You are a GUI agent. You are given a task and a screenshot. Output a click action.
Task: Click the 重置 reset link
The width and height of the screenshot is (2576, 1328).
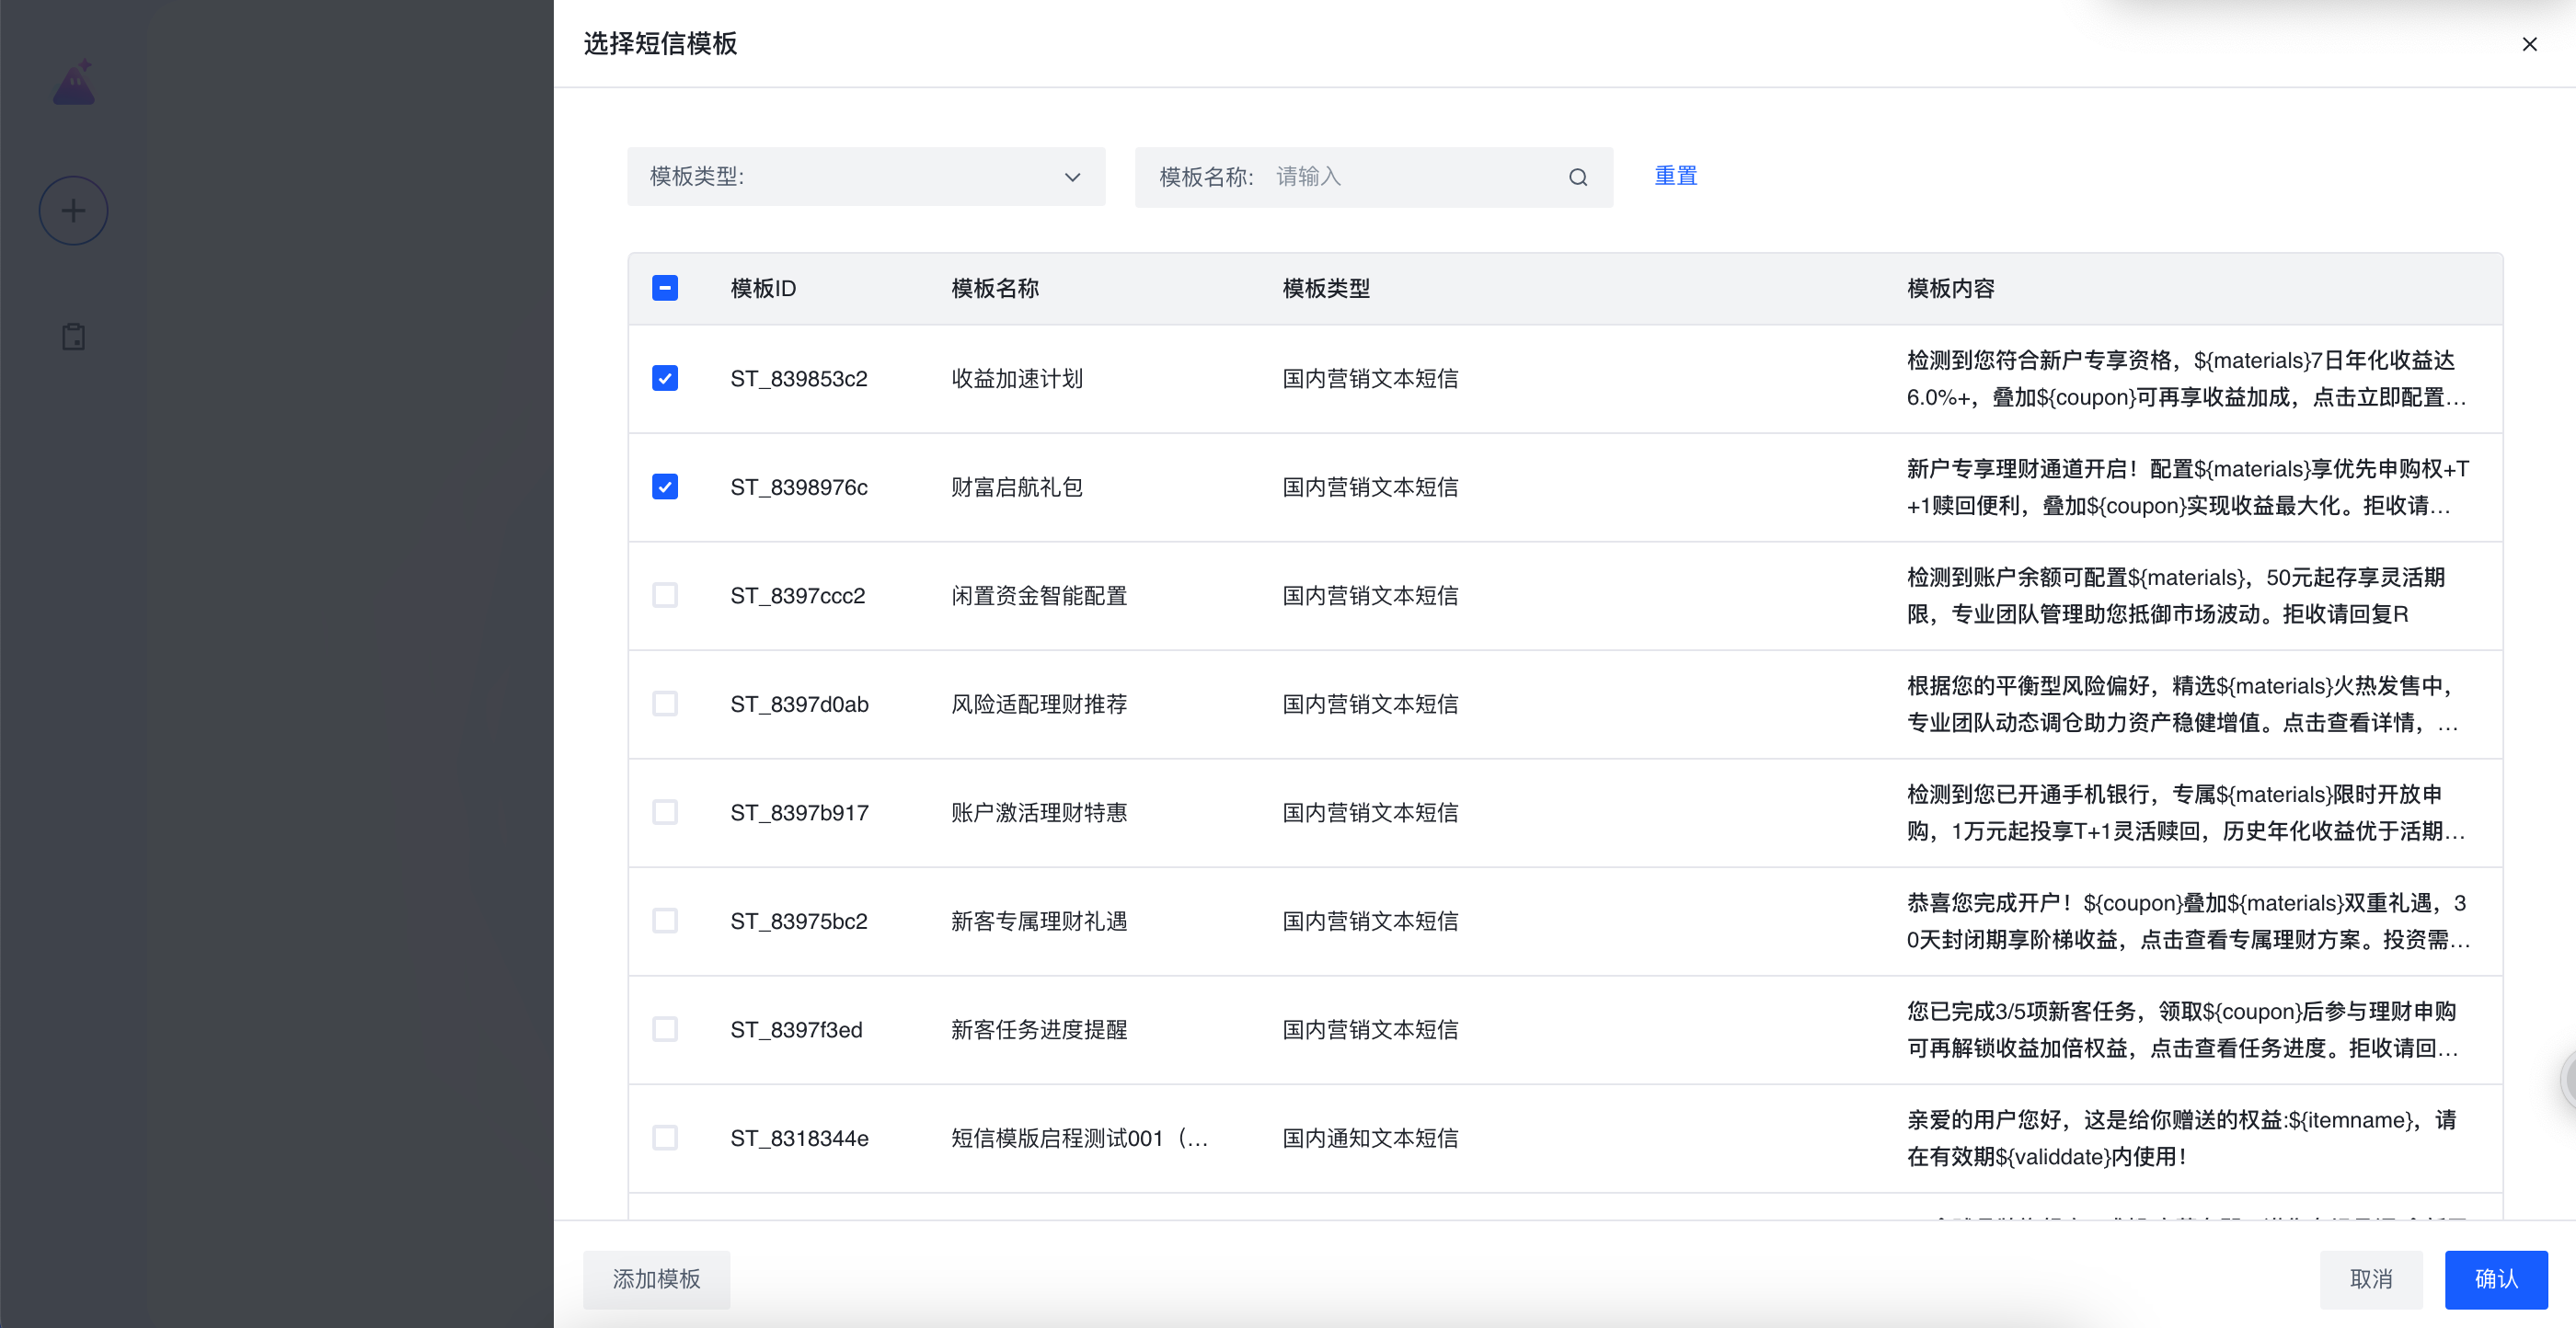(1675, 176)
